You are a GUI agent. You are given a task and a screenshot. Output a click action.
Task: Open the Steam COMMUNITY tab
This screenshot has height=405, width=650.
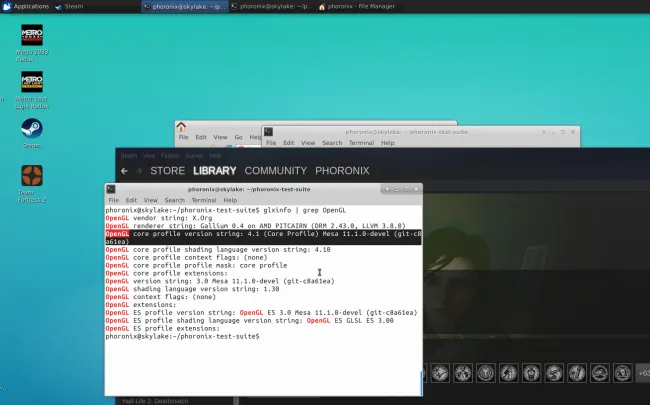point(276,171)
